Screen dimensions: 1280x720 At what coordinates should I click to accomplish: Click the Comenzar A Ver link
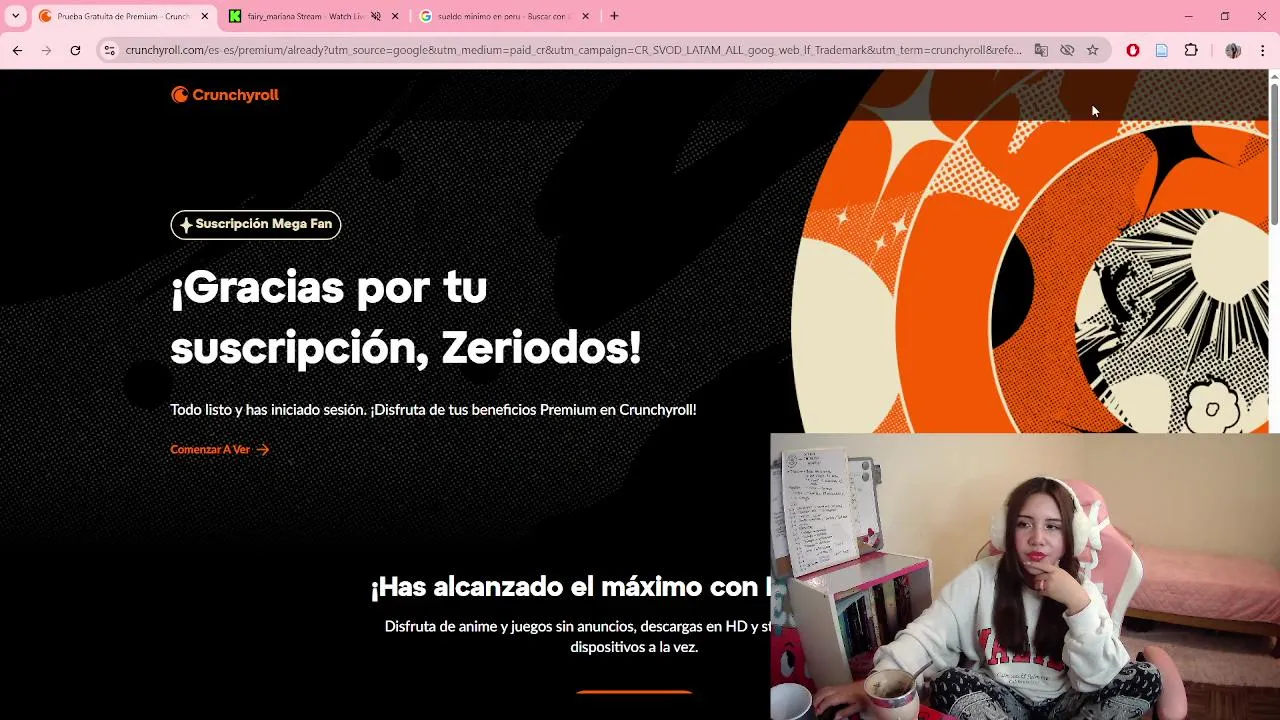210,450
